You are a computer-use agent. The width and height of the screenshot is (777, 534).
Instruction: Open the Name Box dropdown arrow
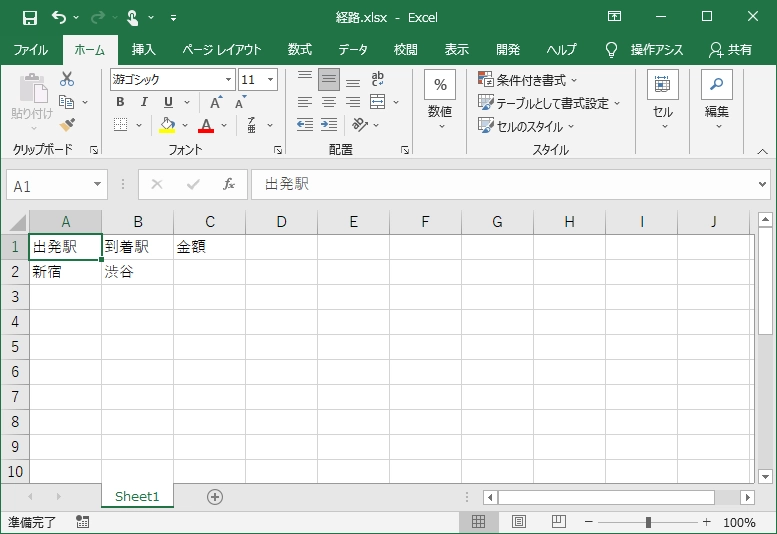[x=97, y=184]
